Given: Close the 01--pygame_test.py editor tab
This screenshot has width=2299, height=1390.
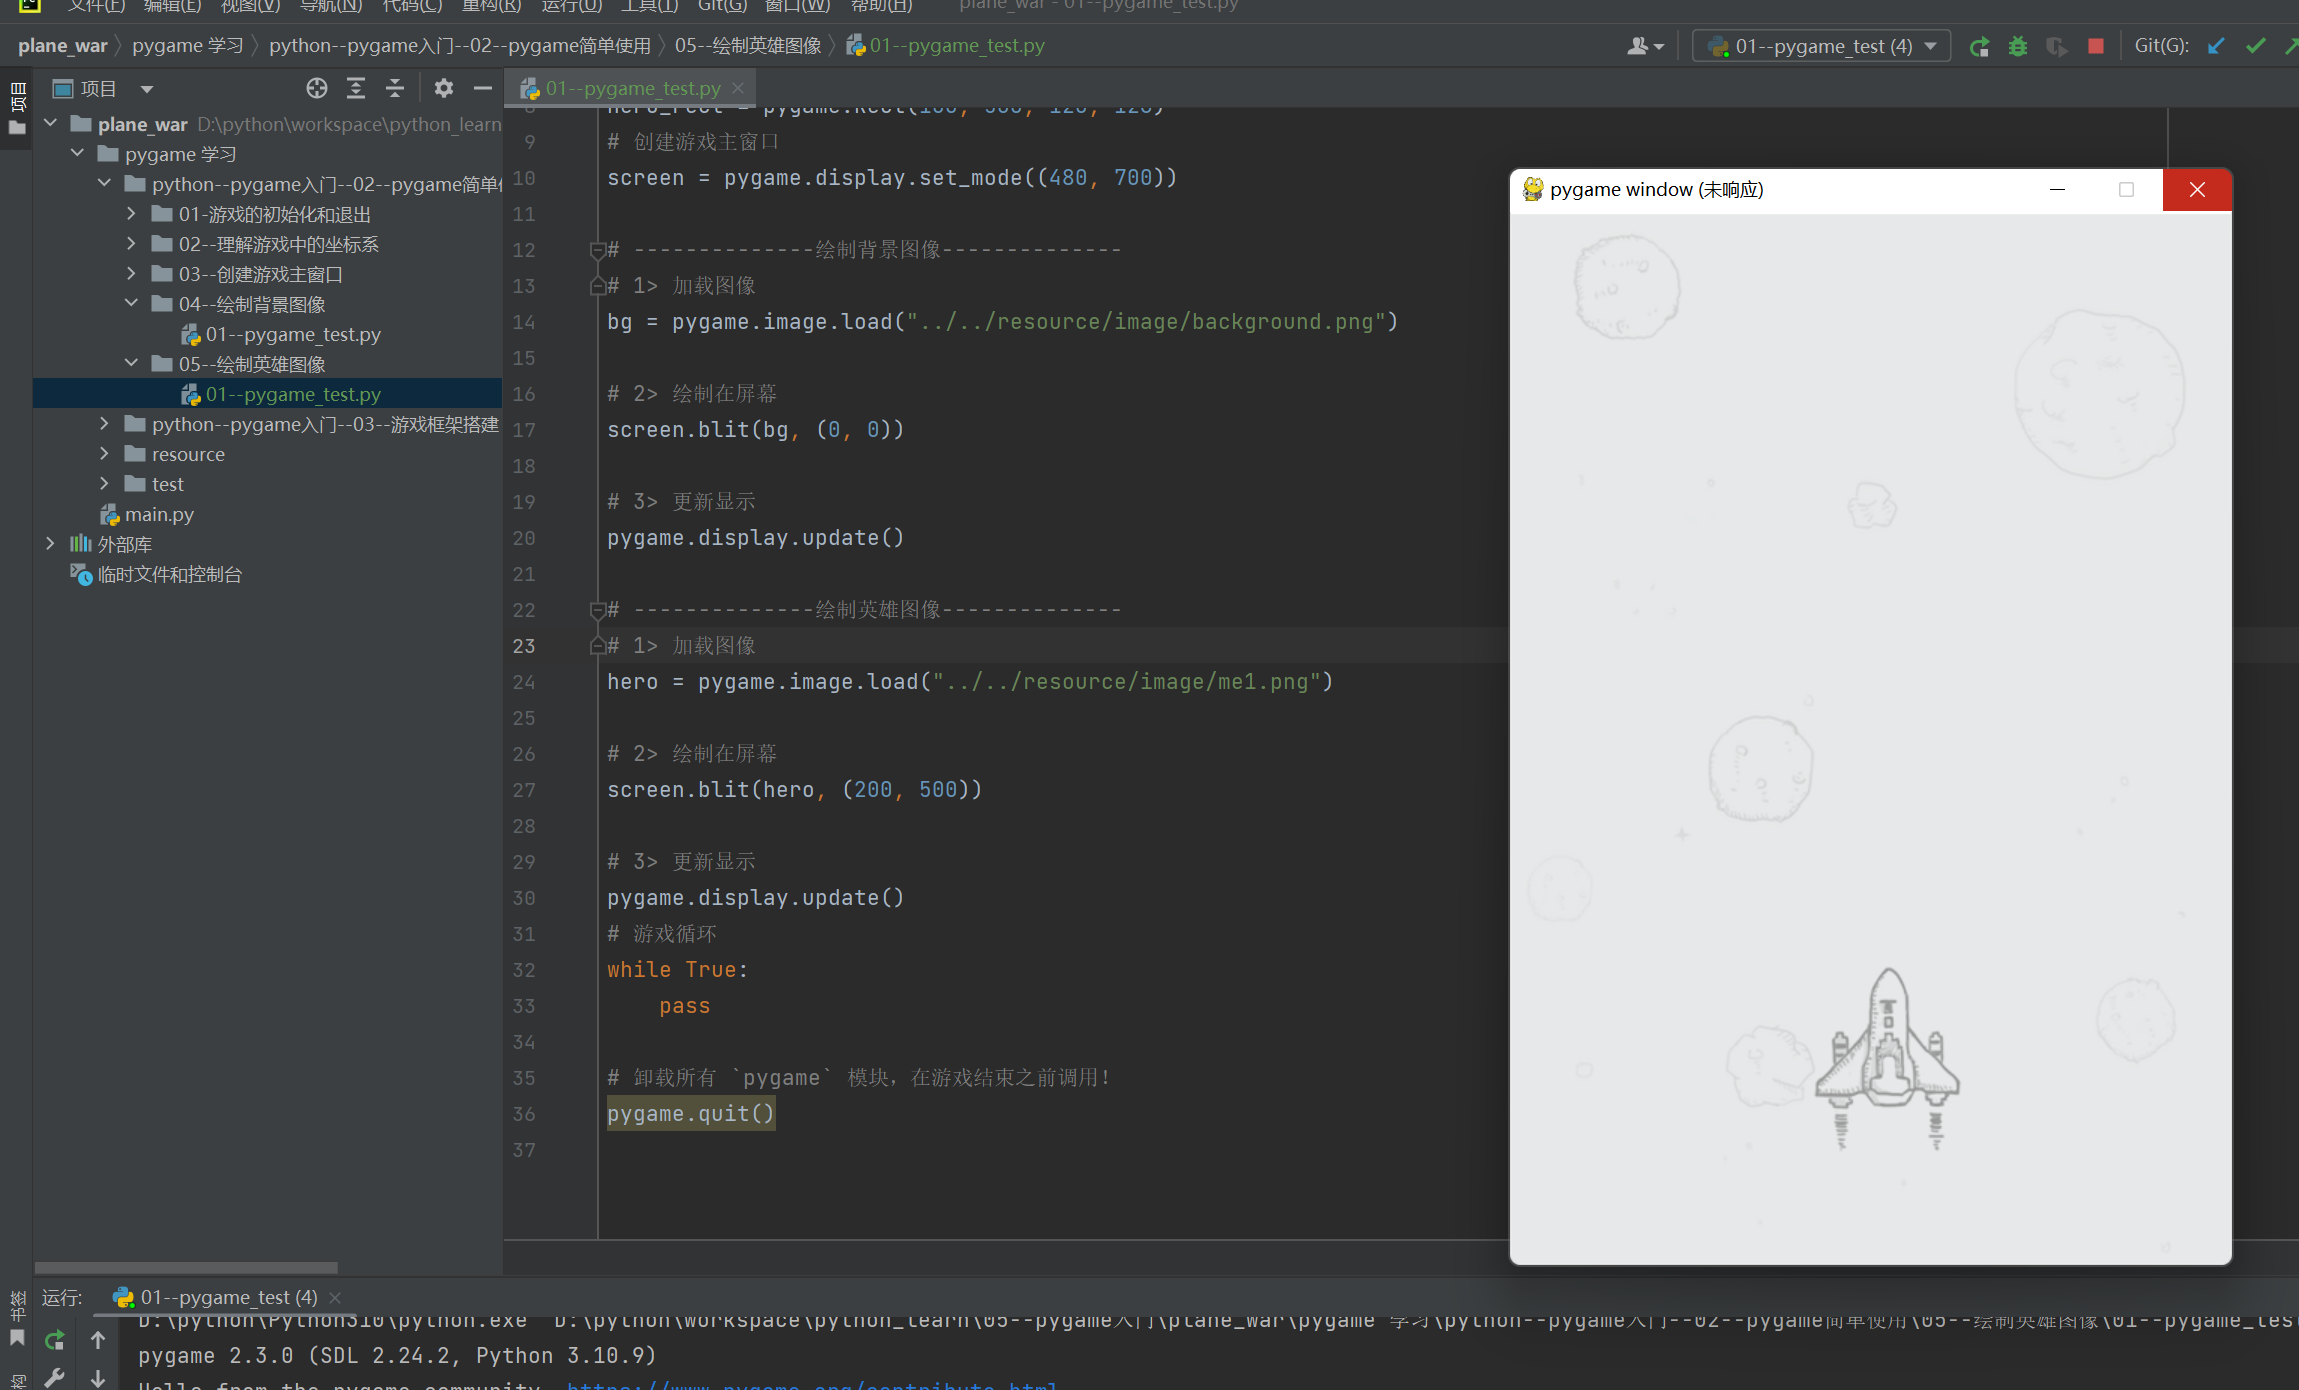Looking at the screenshot, I should [738, 88].
